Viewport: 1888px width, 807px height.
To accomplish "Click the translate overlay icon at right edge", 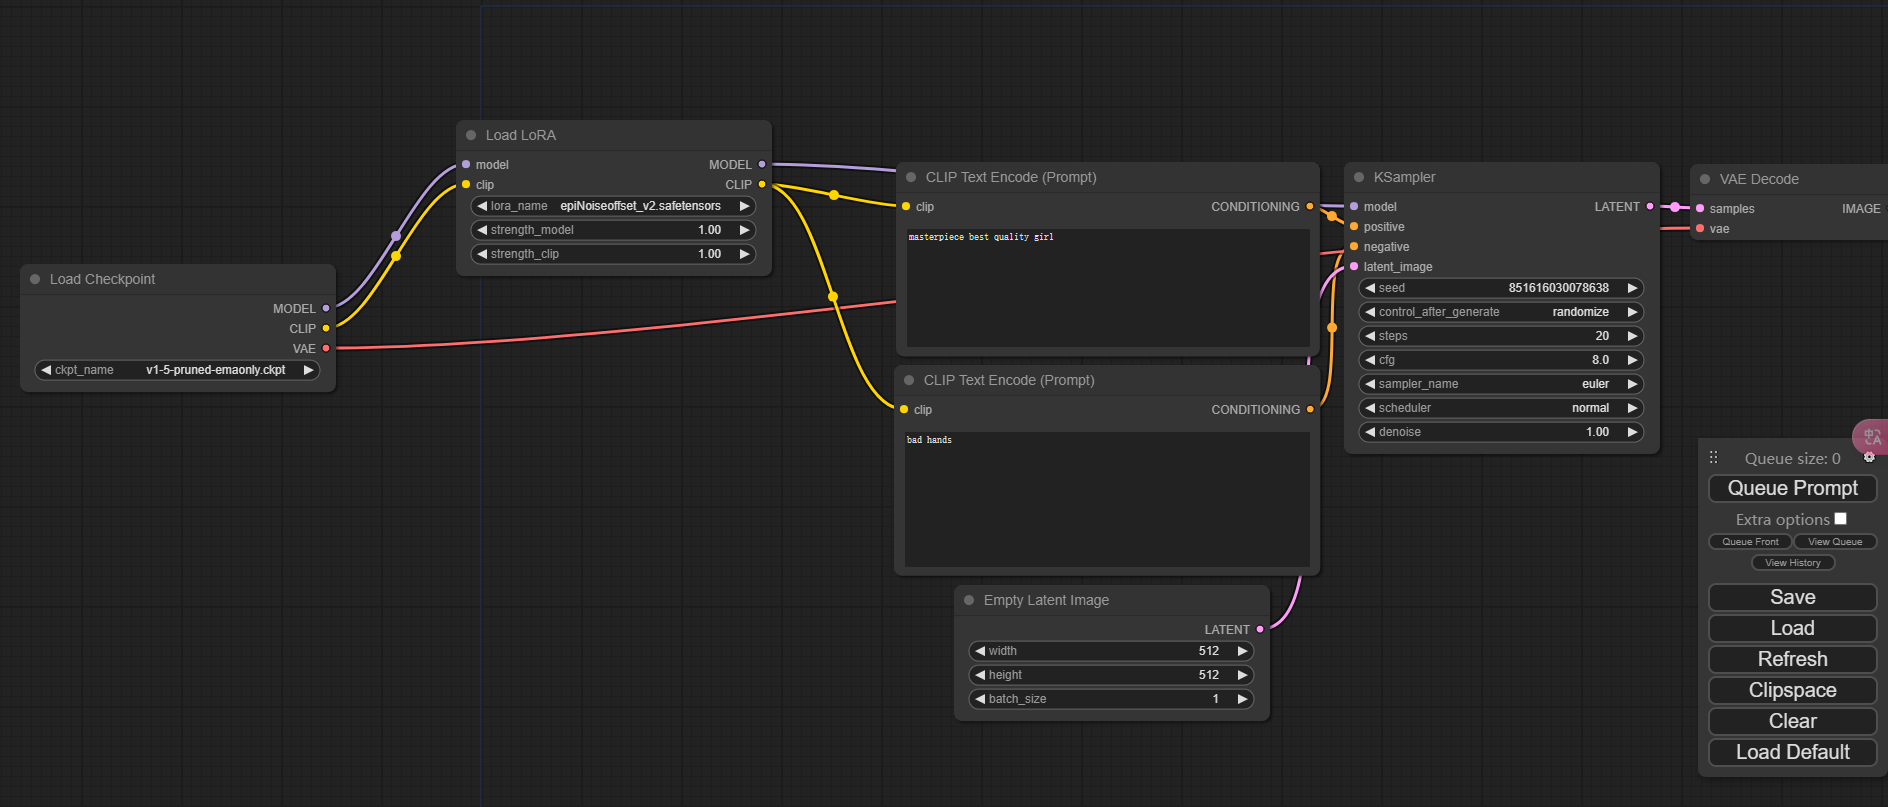I will click(x=1871, y=436).
